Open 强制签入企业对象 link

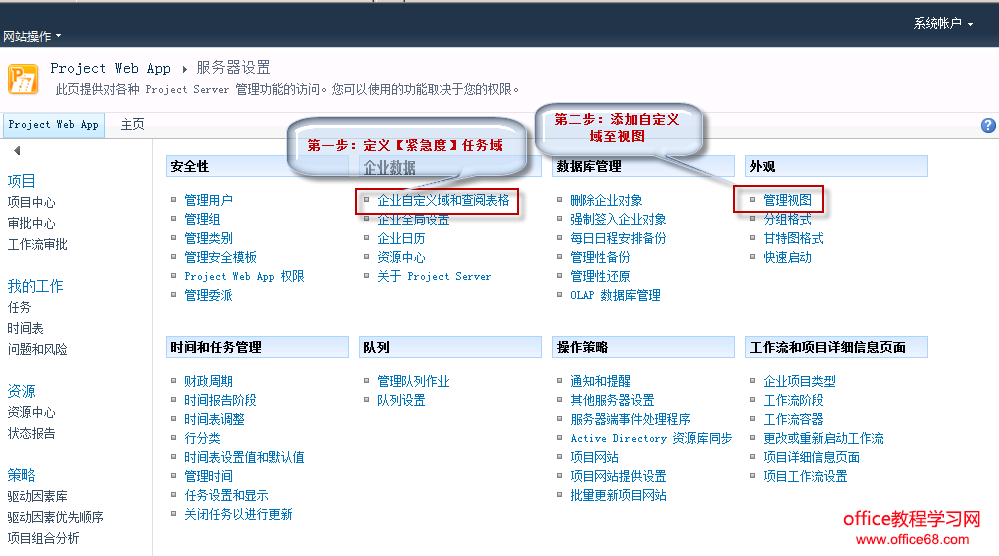click(x=618, y=219)
